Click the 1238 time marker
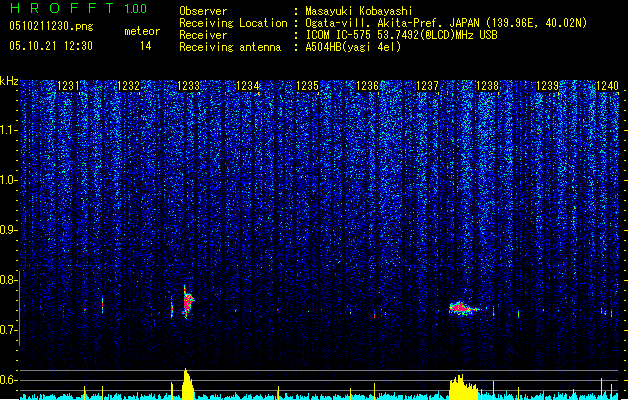The width and height of the screenshot is (629, 400). 487,86
